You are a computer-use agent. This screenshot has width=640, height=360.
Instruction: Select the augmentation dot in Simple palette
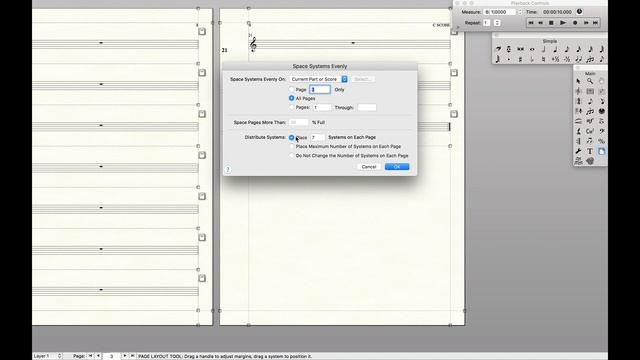pos(509,60)
